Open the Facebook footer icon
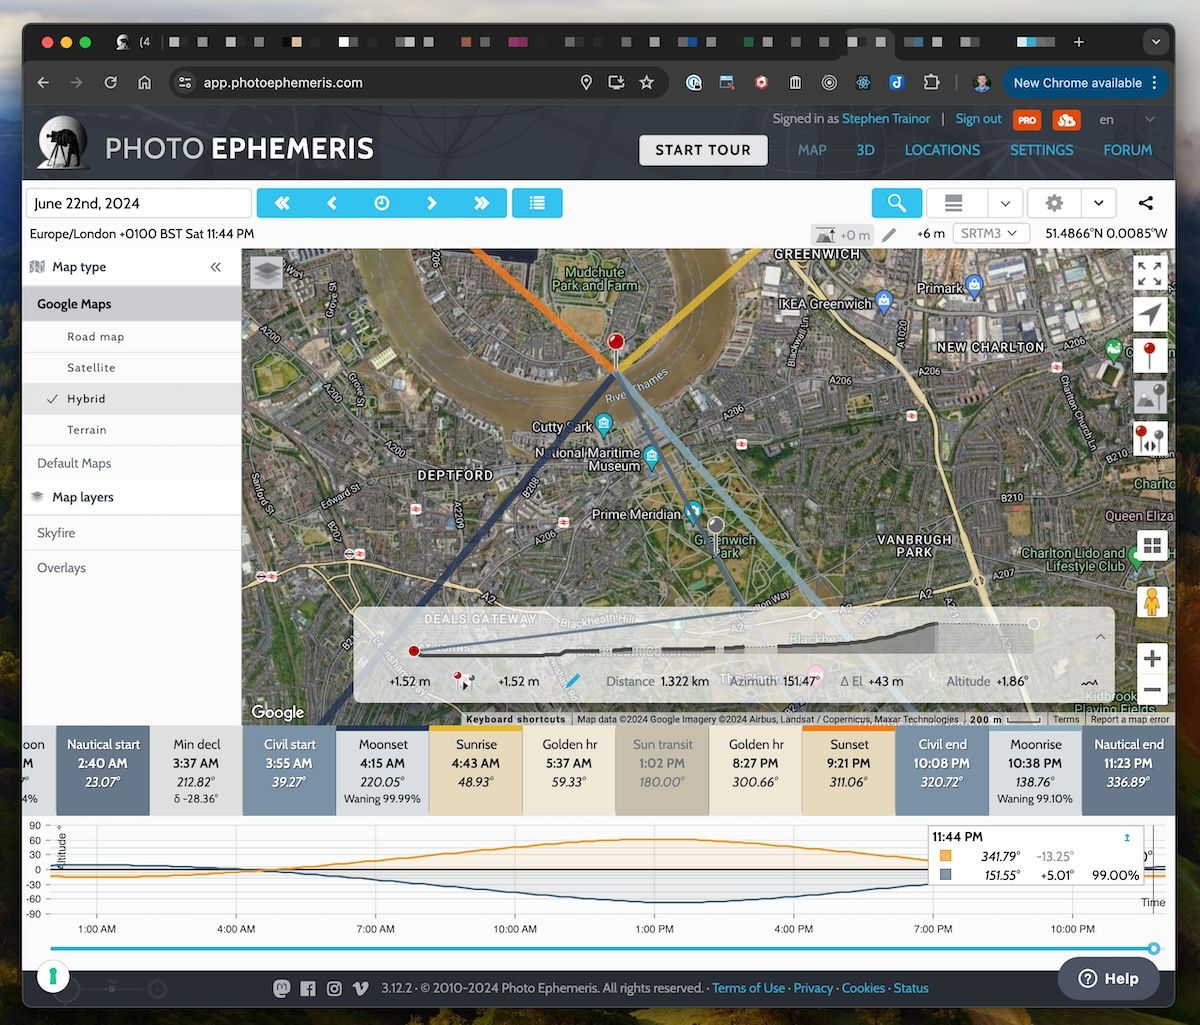The image size is (1200, 1025). [x=308, y=988]
